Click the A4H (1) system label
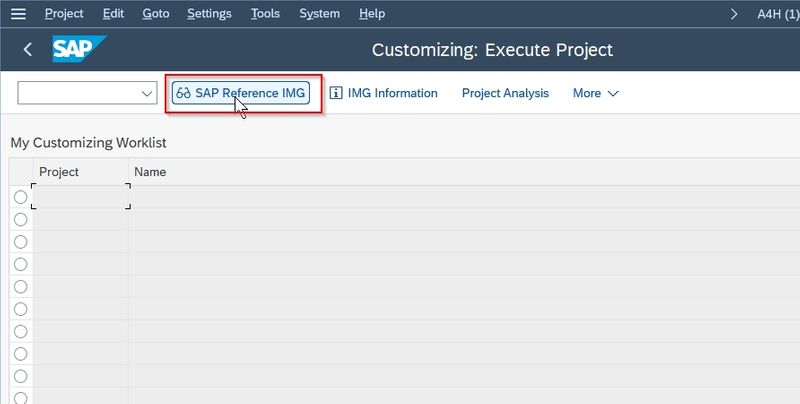The height and width of the screenshot is (404, 800). (x=778, y=14)
